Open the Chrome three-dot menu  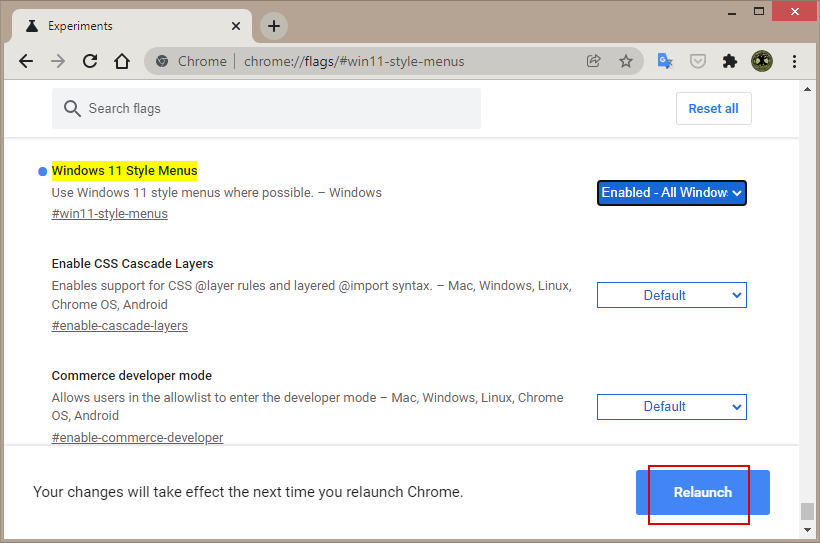(x=794, y=61)
